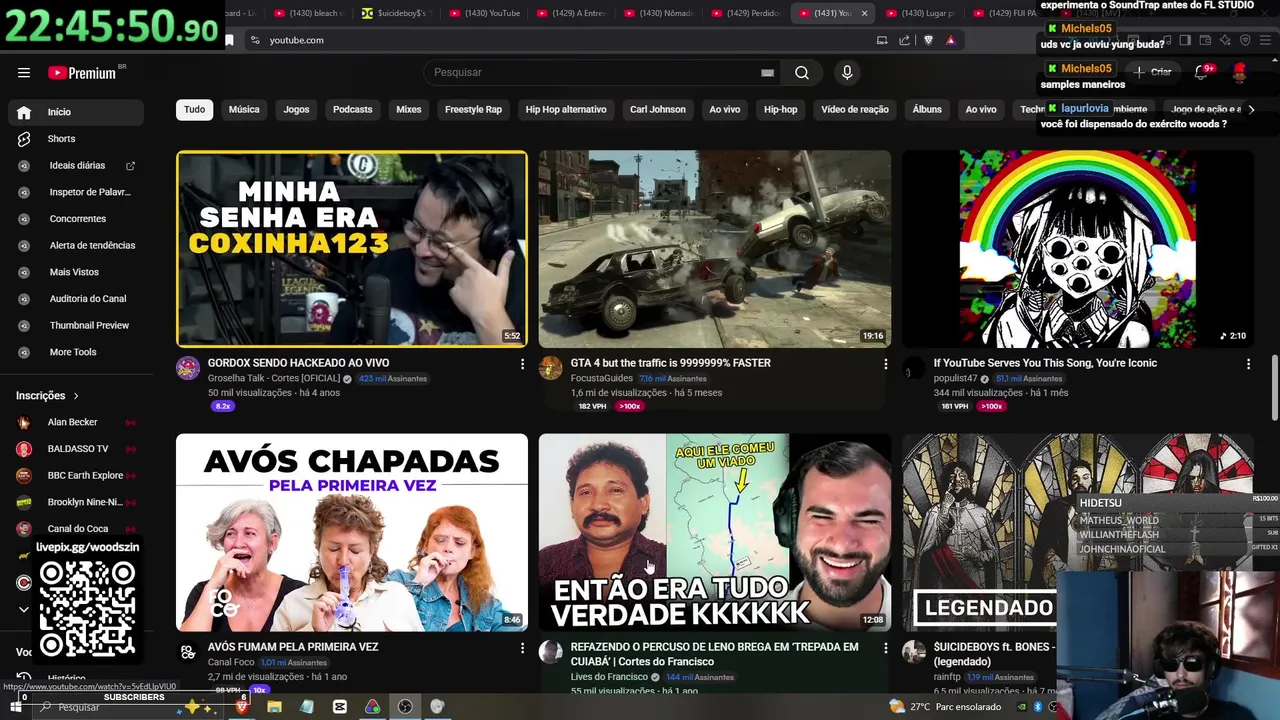1280x720 pixels.
Task: Open options menu for GORDOX SENDO HACKEADO video
Action: click(522, 364)
